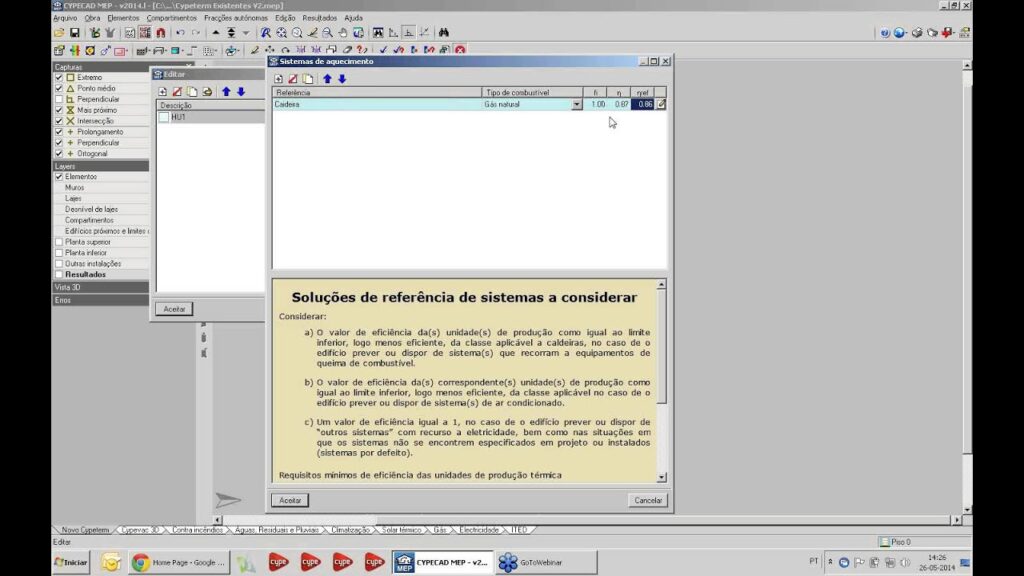This screenshot has width=1024, height=576.
Task: Click the undo arrow in toolbar
Action: (x=181, y=33)
